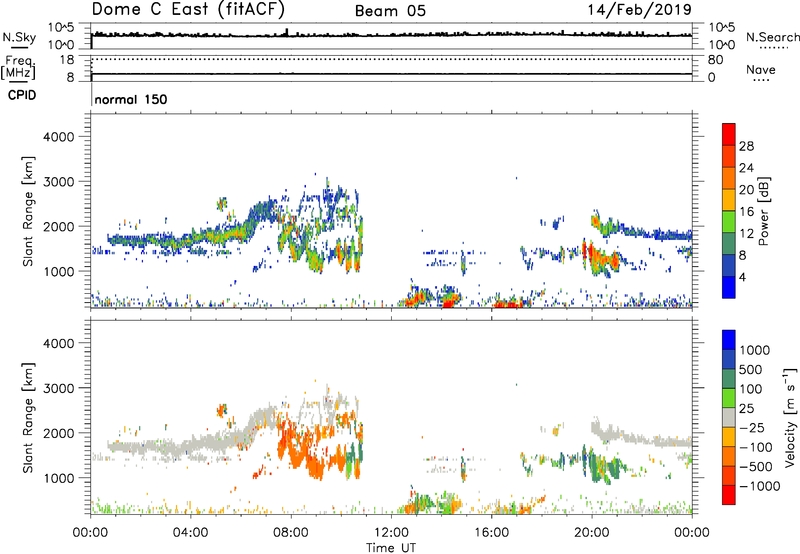Pick the bright blue bottom power colorbar segment
800x554 pixels.
729,287
